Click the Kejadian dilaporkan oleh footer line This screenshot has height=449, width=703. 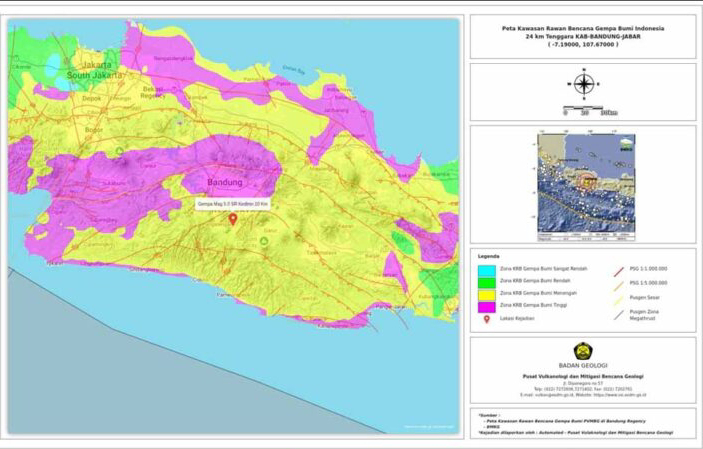pyautogui.click(x=575, y=432)
